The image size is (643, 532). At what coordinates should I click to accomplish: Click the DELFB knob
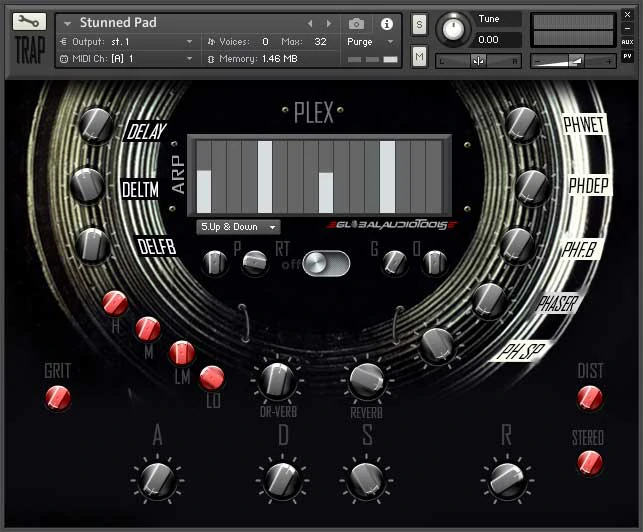(93, 245)
